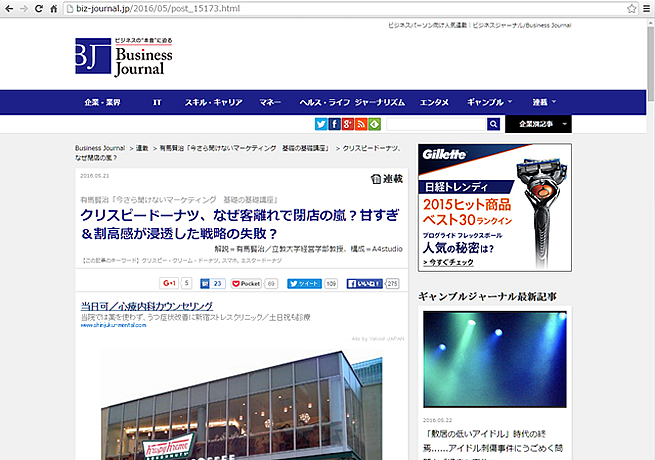Expand the 連載 navigation dropdown

544,102
